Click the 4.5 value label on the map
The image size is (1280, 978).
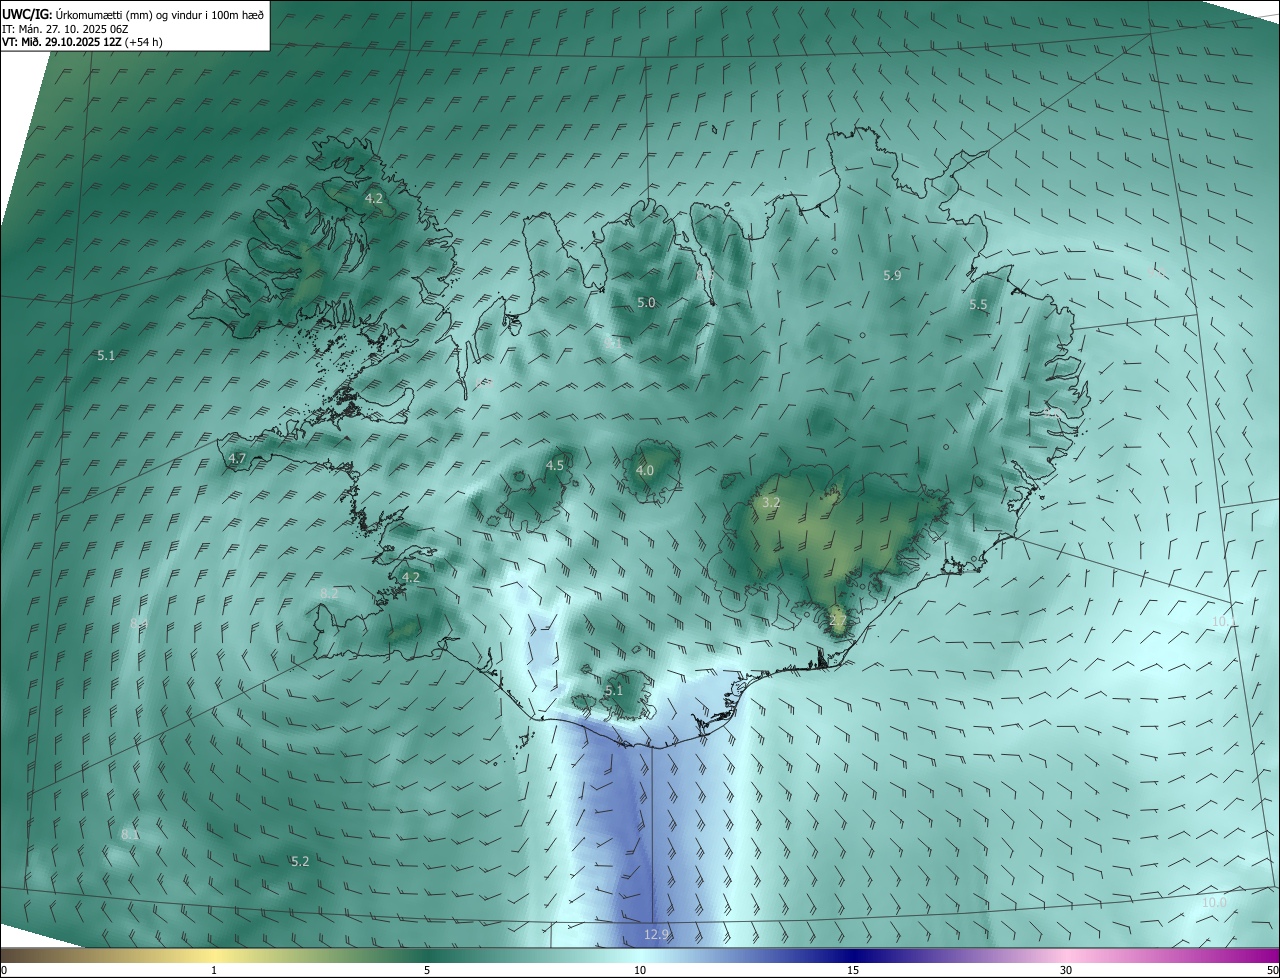[555, 465]
